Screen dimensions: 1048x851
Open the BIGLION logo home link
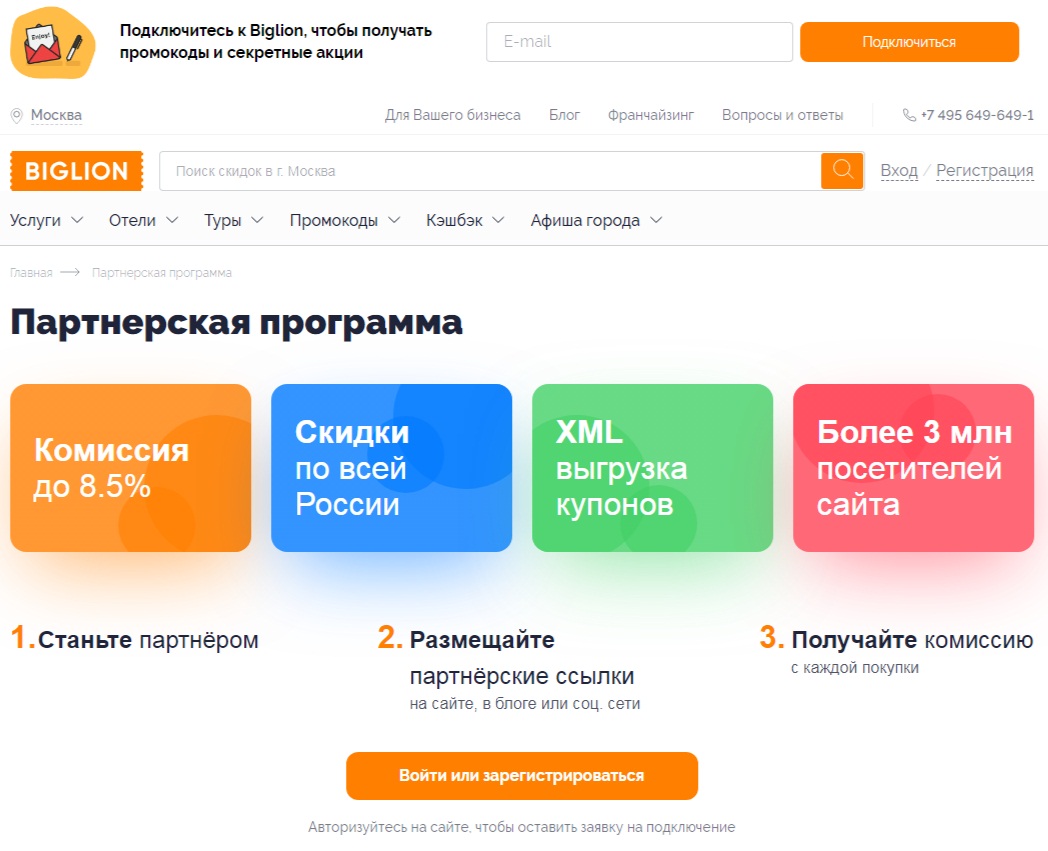pyautogui.click(x=76, y=171)
